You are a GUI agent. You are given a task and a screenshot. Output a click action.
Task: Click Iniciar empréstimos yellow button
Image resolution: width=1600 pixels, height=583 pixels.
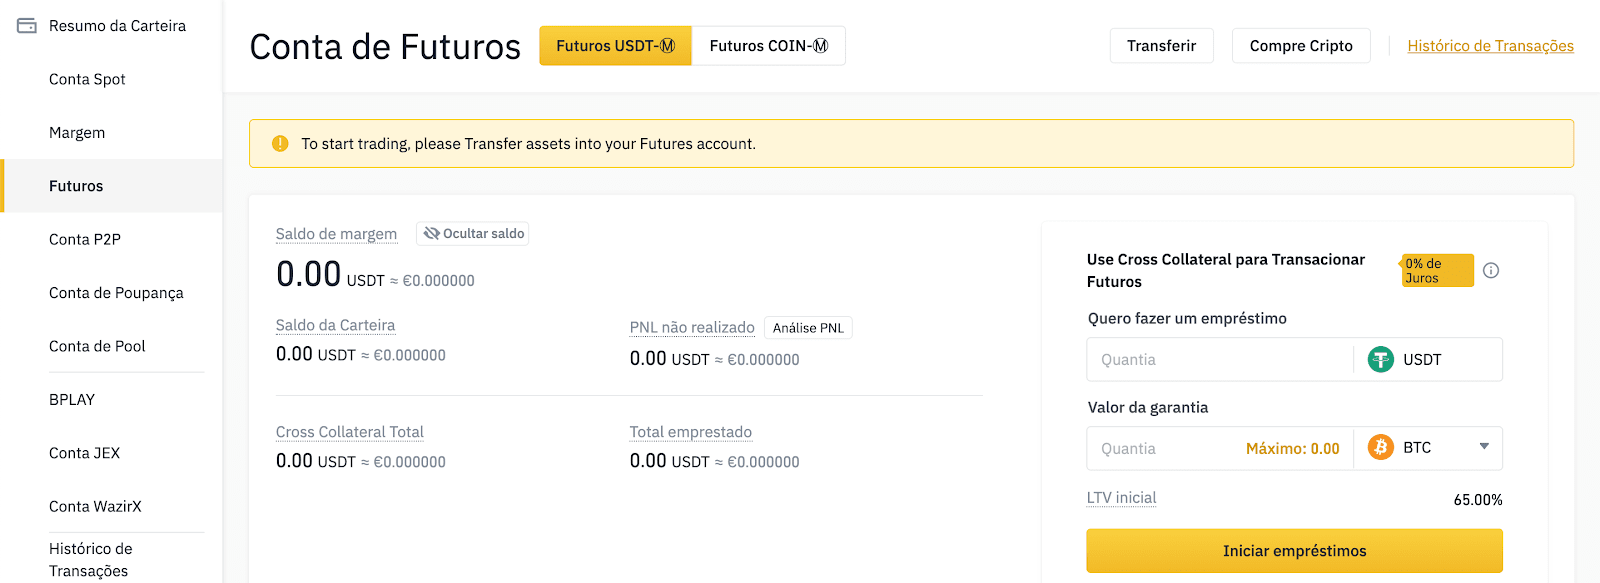pos(1294,551)
